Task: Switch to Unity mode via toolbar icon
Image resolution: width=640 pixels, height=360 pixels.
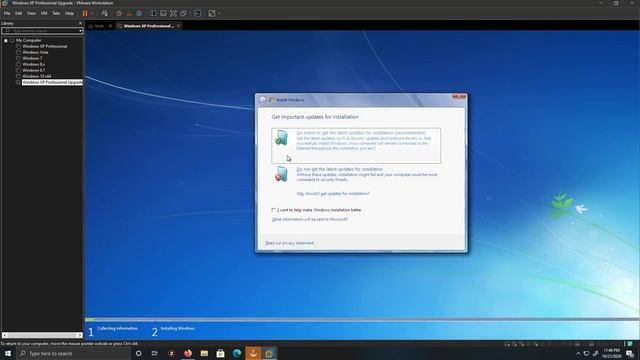Action: (x=184, y=13)
